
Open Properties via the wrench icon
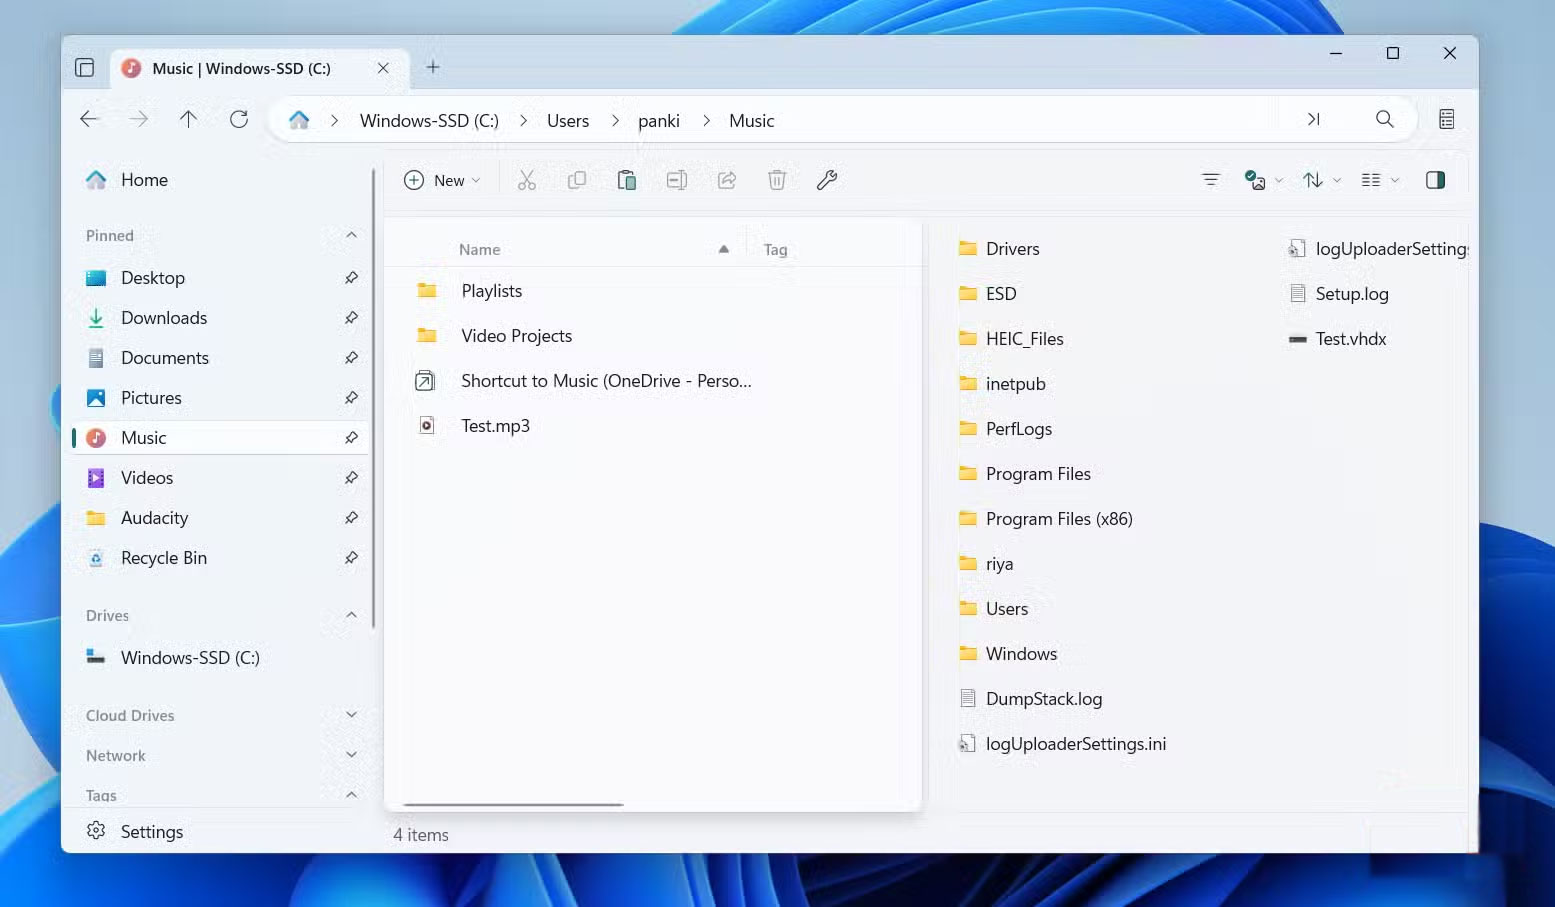[x=827, y=180]
